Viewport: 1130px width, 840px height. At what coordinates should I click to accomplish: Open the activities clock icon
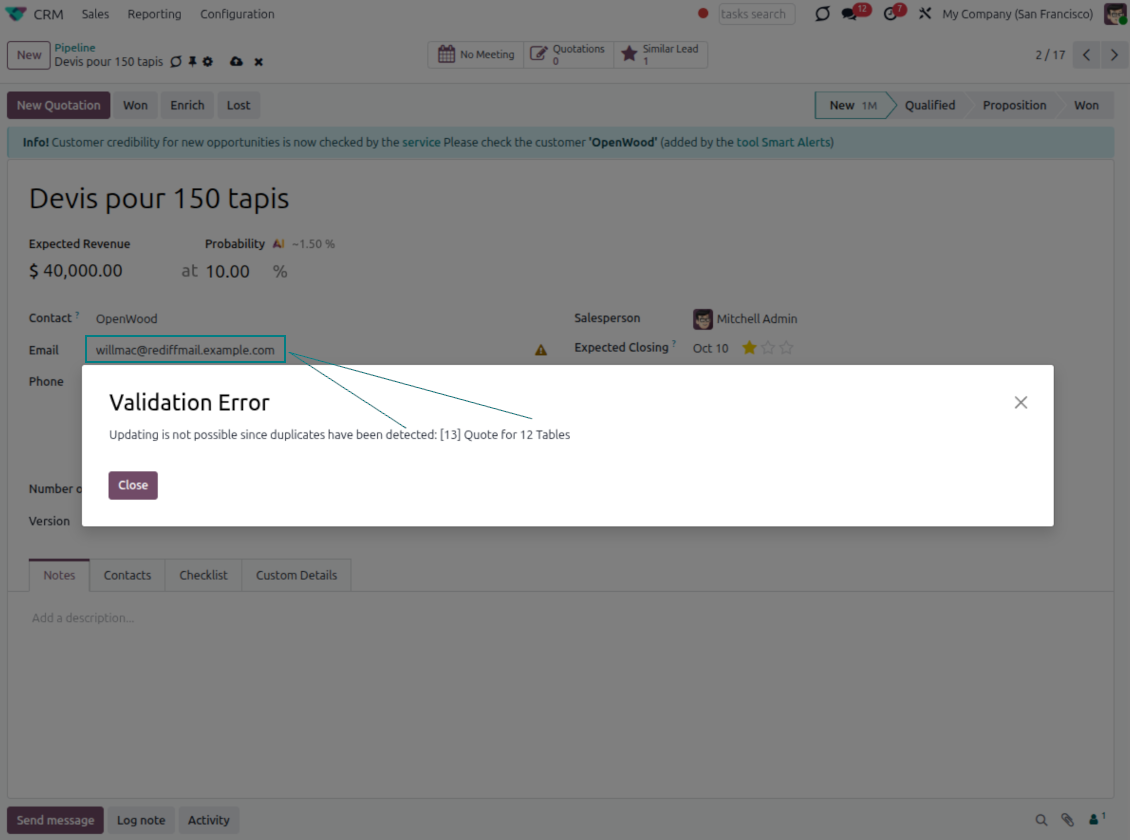tap(890, 14)
